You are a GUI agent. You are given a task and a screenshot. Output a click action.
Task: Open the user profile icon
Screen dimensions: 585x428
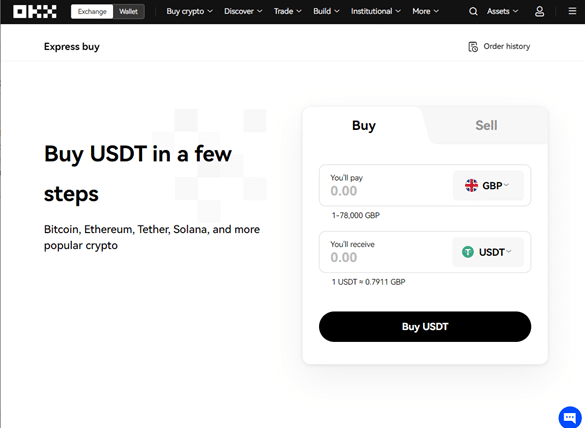539,12
